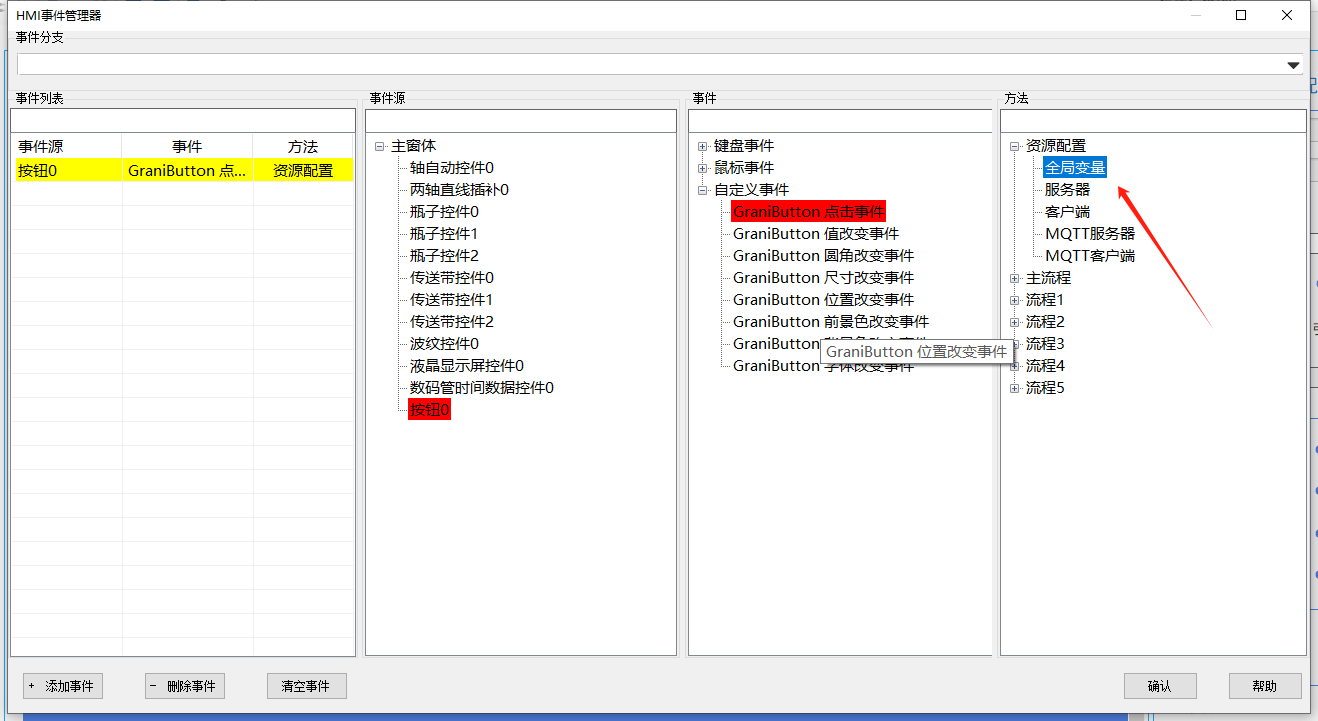Expand the 流程3 node
Screen dimensions: 1318x721
click(1015, 344)
